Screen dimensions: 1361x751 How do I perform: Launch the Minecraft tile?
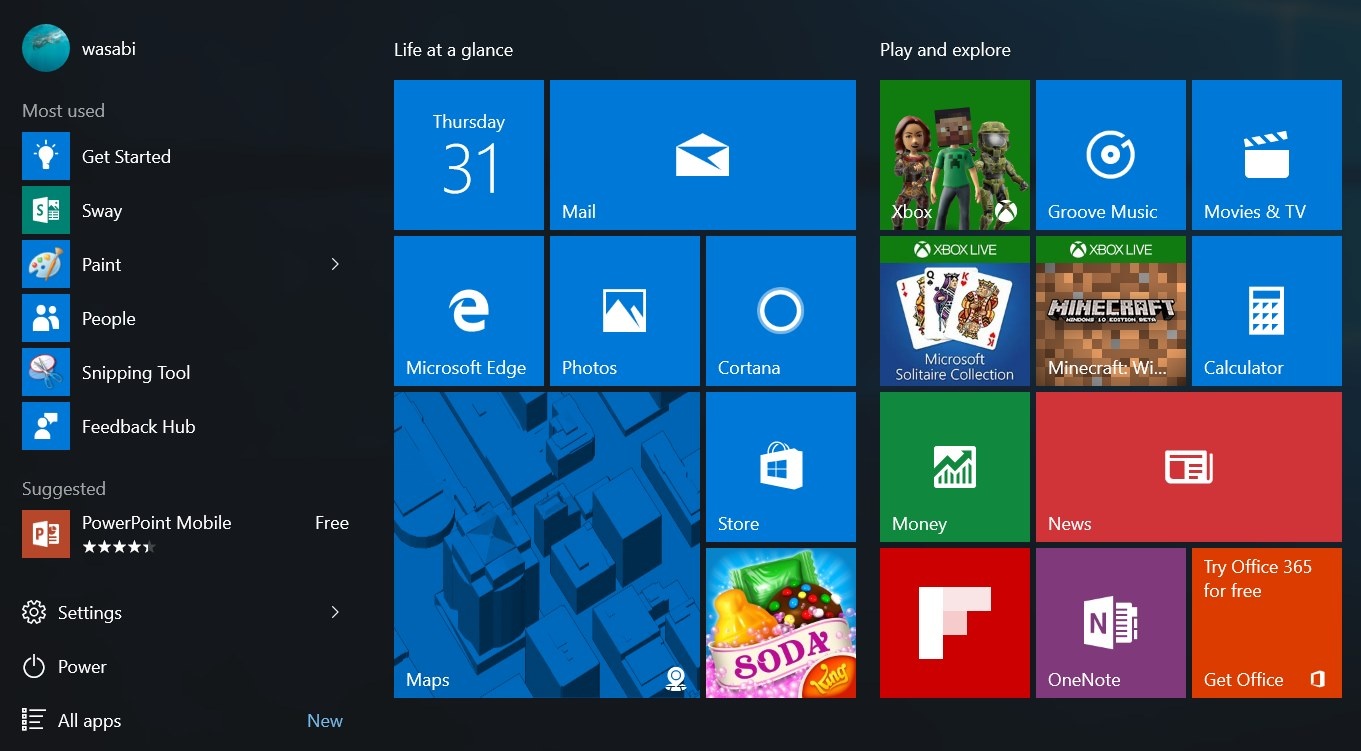1111,311
